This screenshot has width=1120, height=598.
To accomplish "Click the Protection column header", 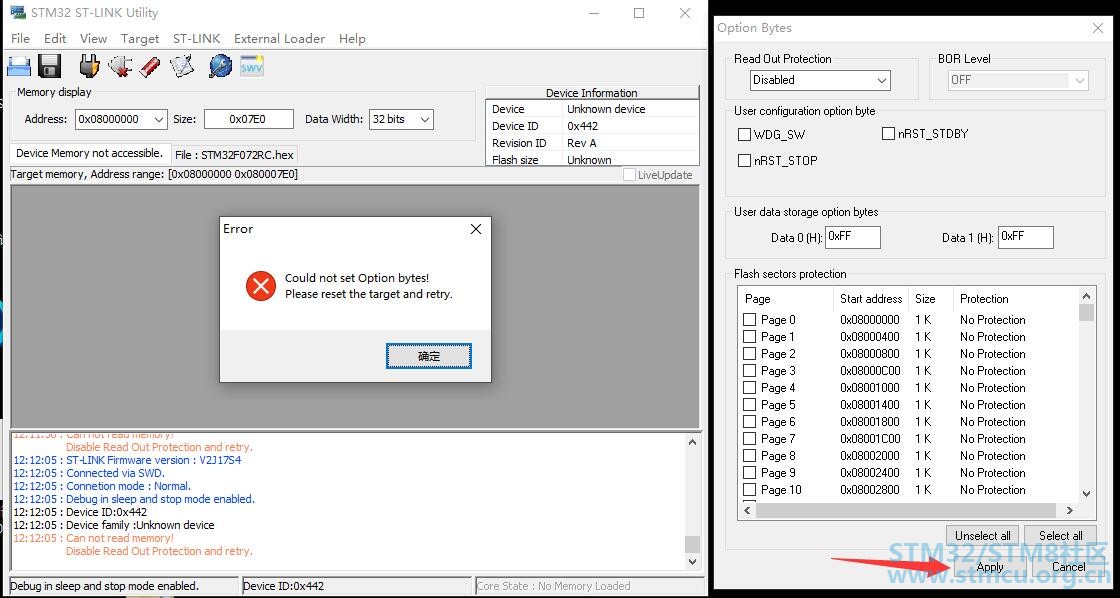I will pos(1016,299).
